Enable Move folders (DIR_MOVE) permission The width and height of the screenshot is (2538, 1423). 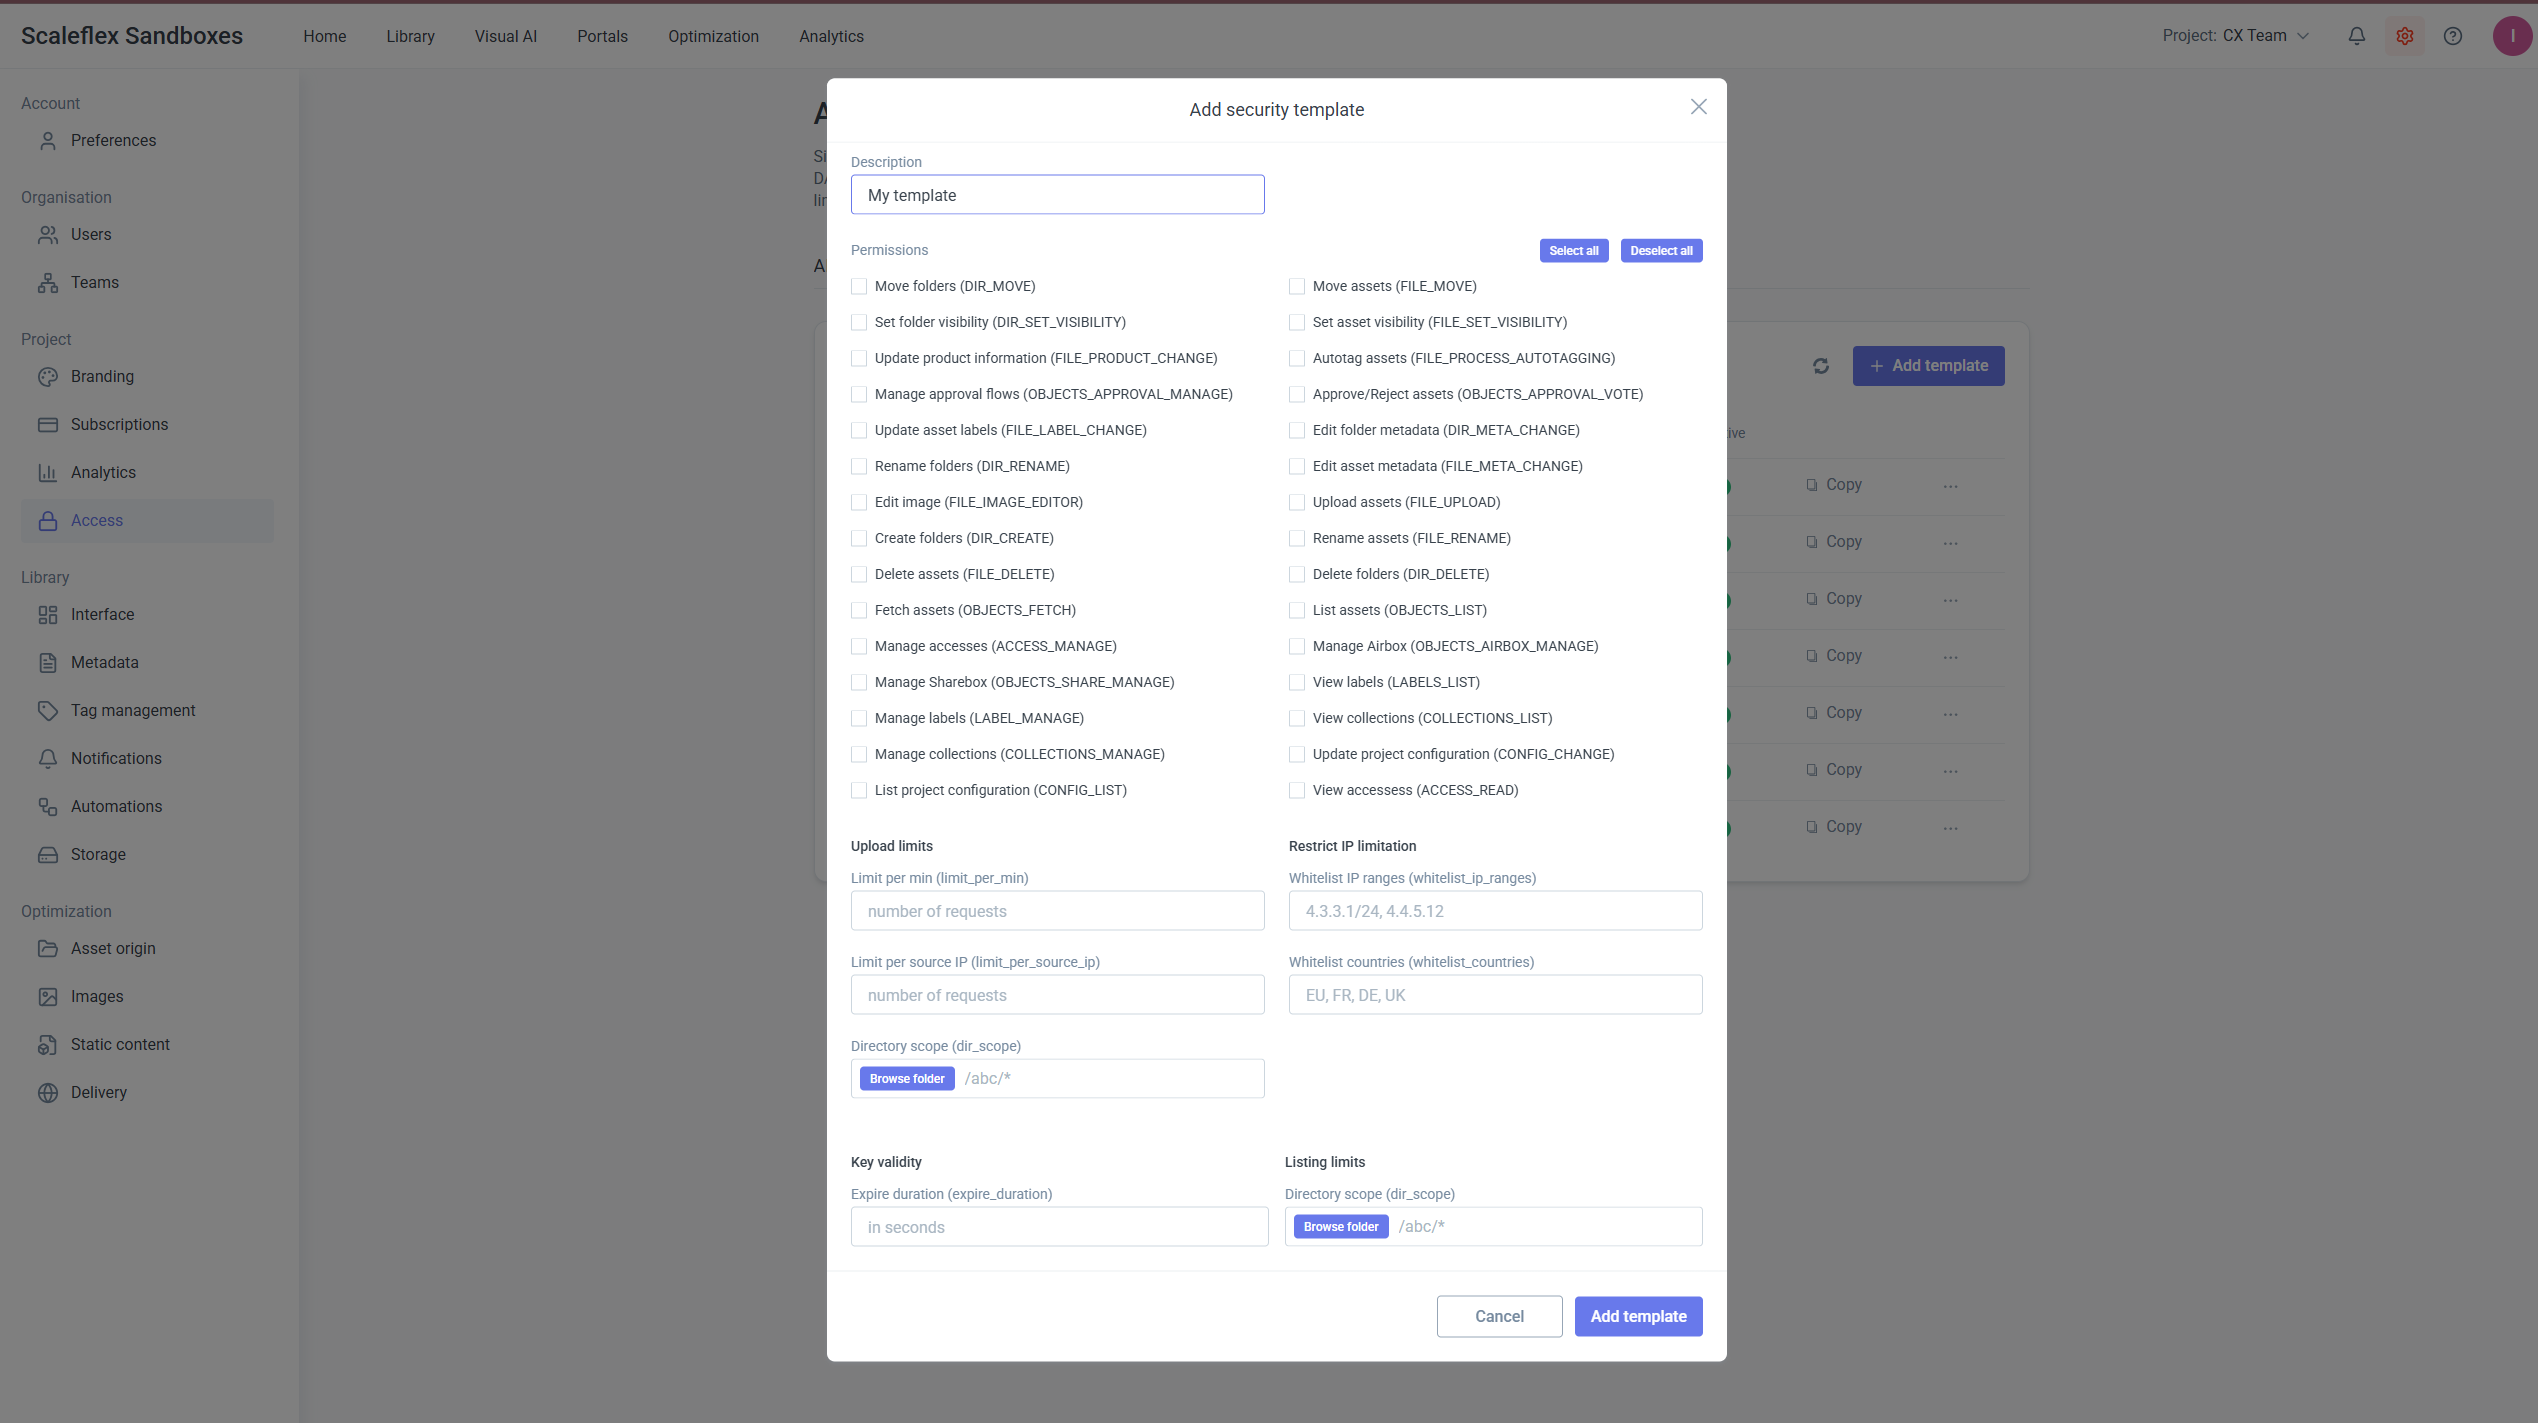(859, 286)
